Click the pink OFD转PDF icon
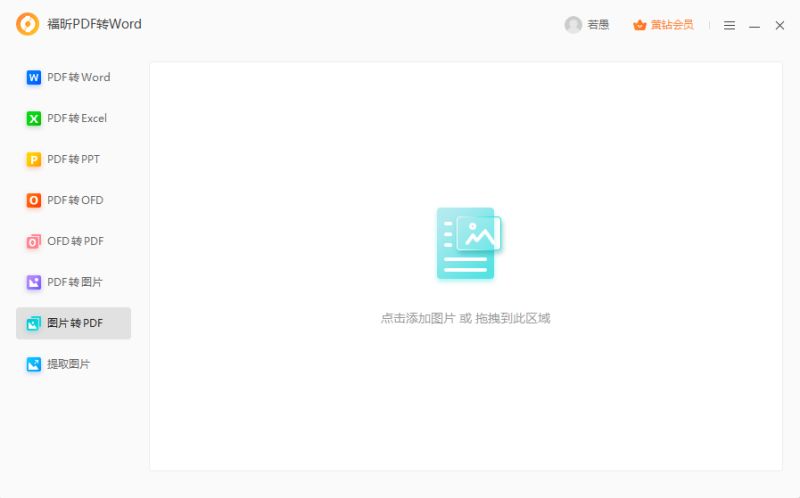 34,241
